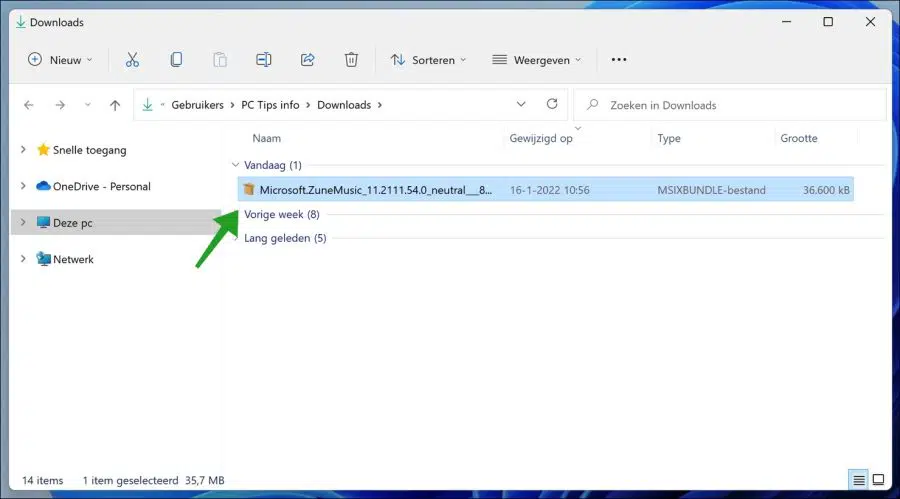The image size is (900, 499).
Task: Click chevron after Downloads breadcrumb
Action: (x=379, y=105)
